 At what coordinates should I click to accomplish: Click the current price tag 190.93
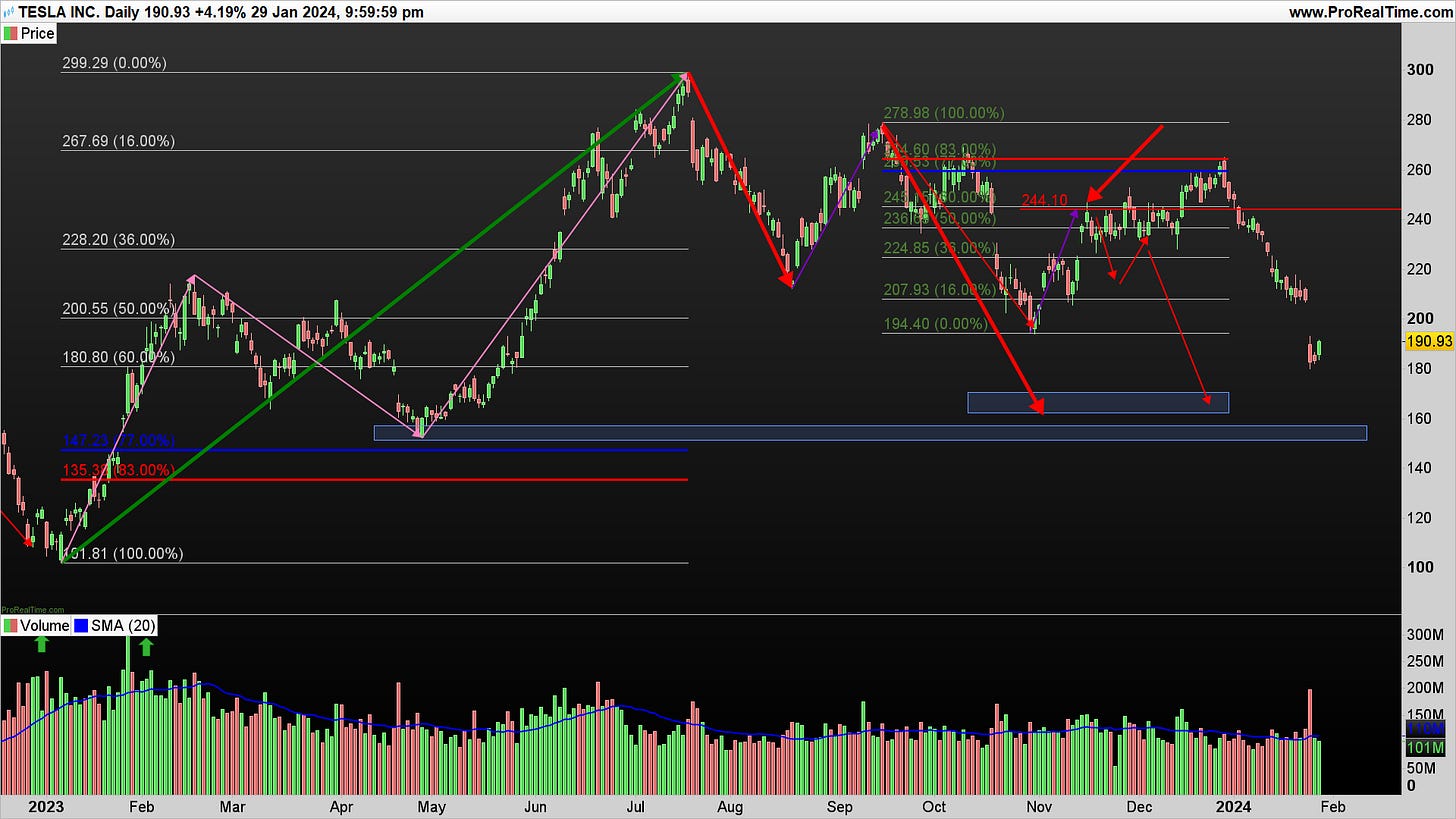point(1429,342)
